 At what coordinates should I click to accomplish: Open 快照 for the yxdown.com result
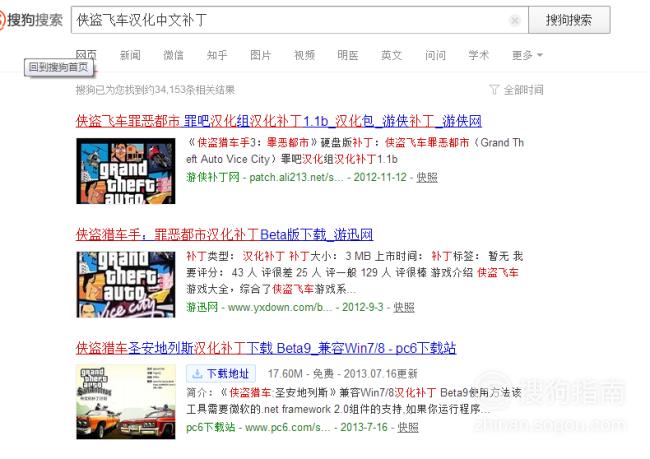(403, 307)
